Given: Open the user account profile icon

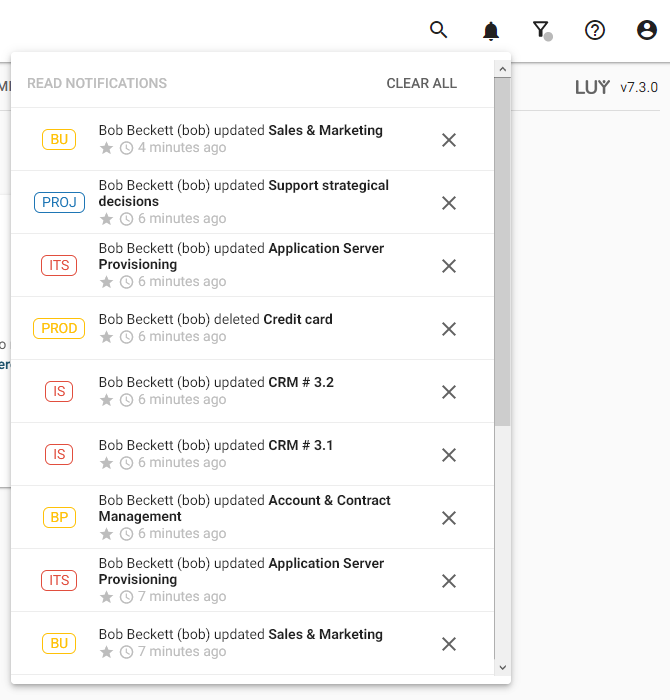Looking at the screenshot, I should 647,30.
